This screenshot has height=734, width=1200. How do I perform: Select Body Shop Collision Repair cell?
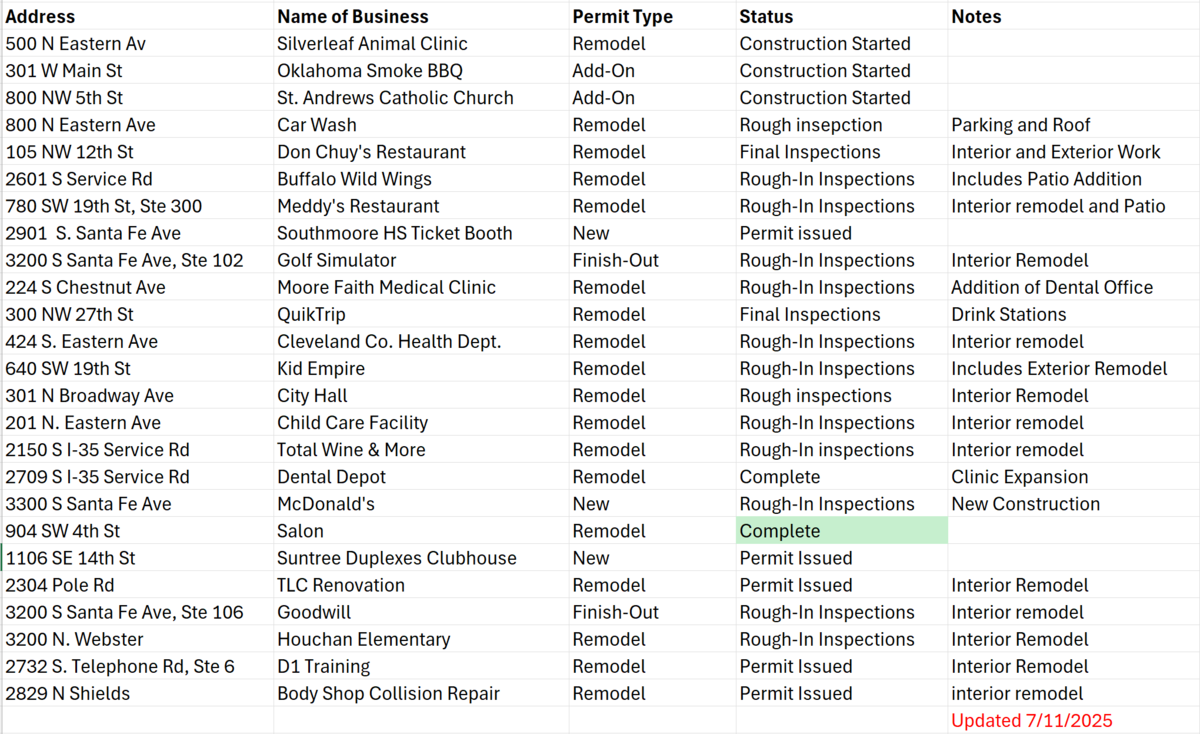421,693
